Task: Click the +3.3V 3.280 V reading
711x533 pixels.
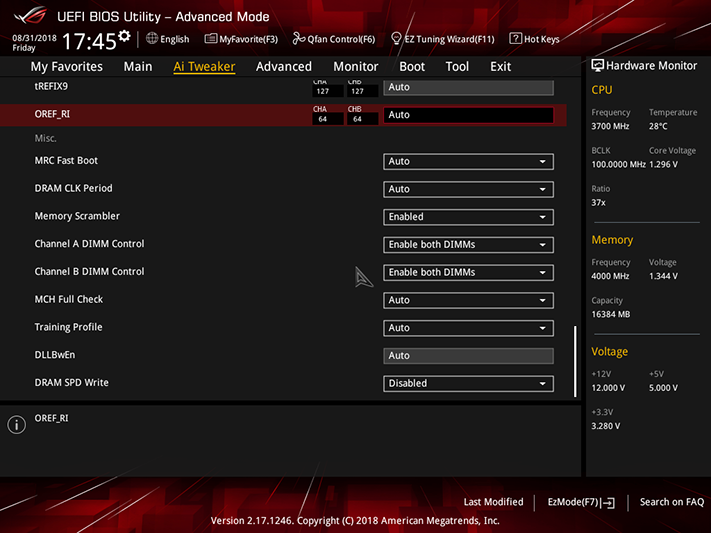Action: [605, 426]
